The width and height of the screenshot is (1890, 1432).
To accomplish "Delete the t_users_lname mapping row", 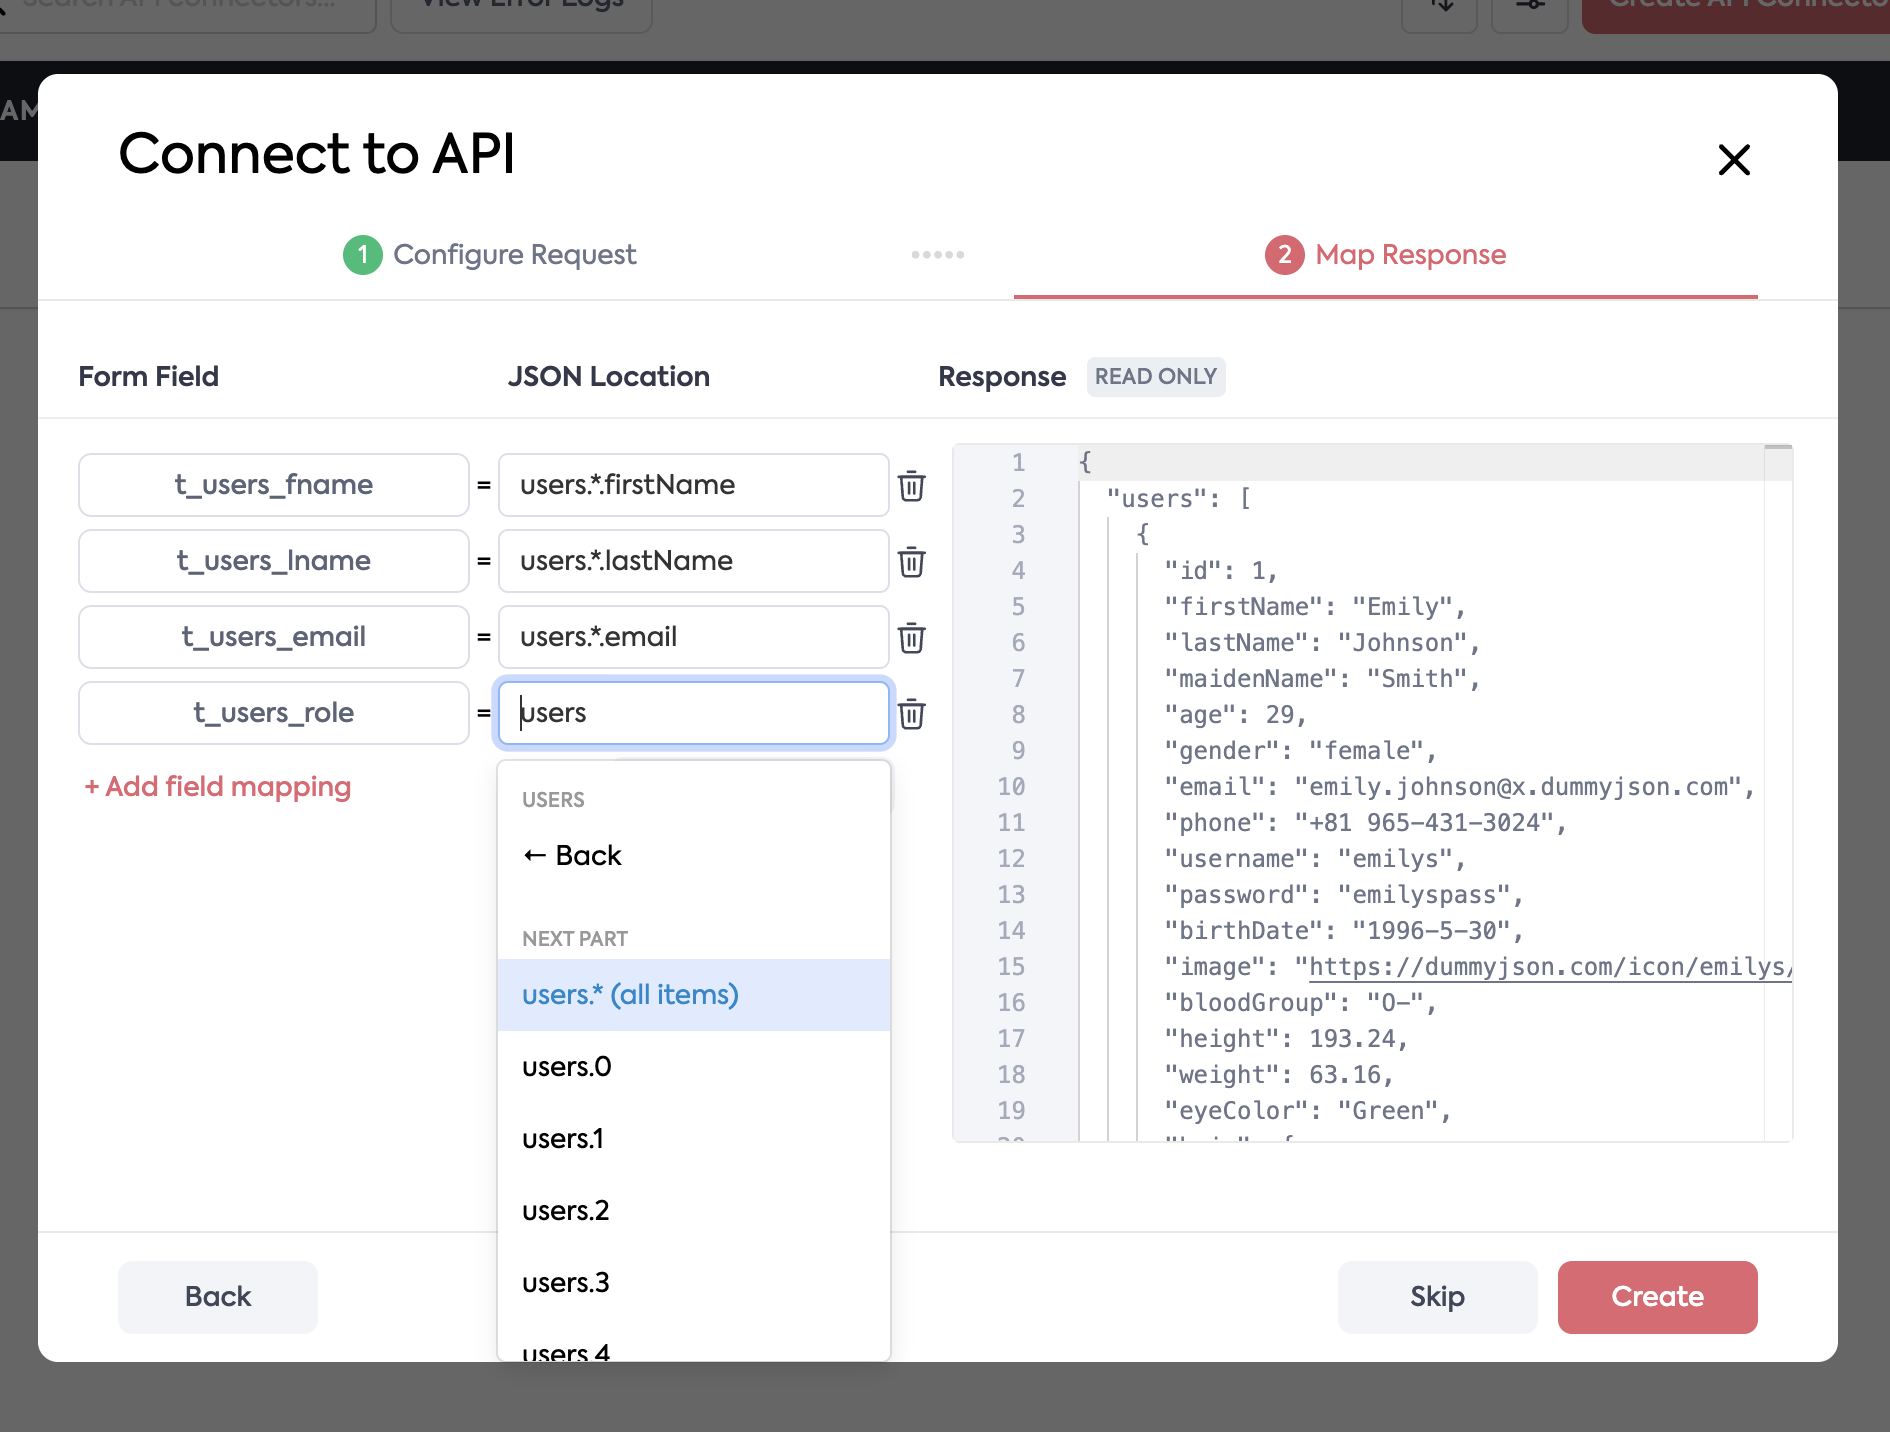I will [x=911, y=562].
